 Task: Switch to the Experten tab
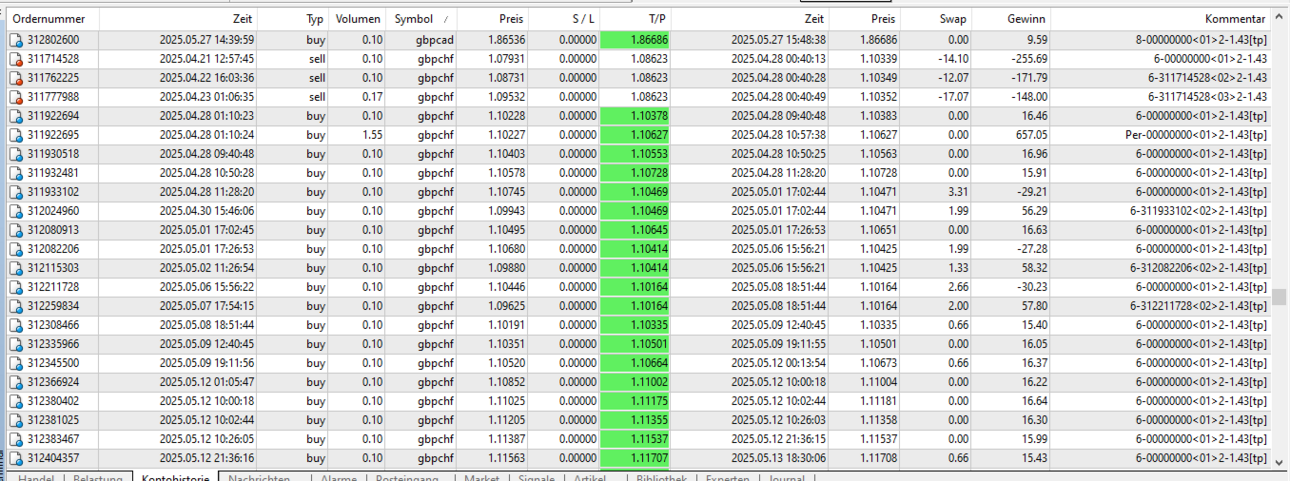coord(727,478)
